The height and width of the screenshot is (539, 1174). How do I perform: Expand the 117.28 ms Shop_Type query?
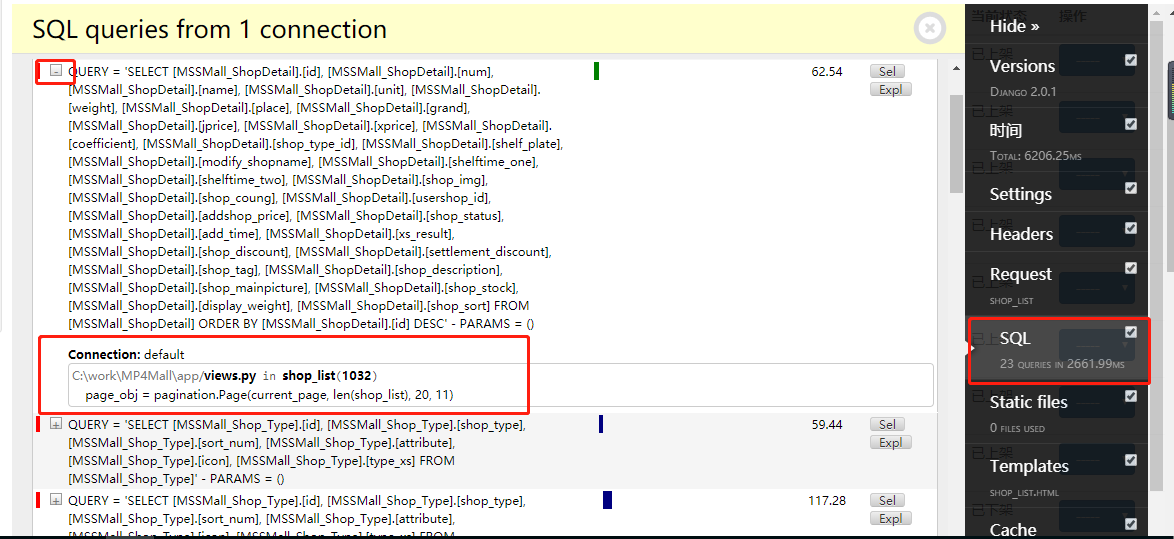55,499
